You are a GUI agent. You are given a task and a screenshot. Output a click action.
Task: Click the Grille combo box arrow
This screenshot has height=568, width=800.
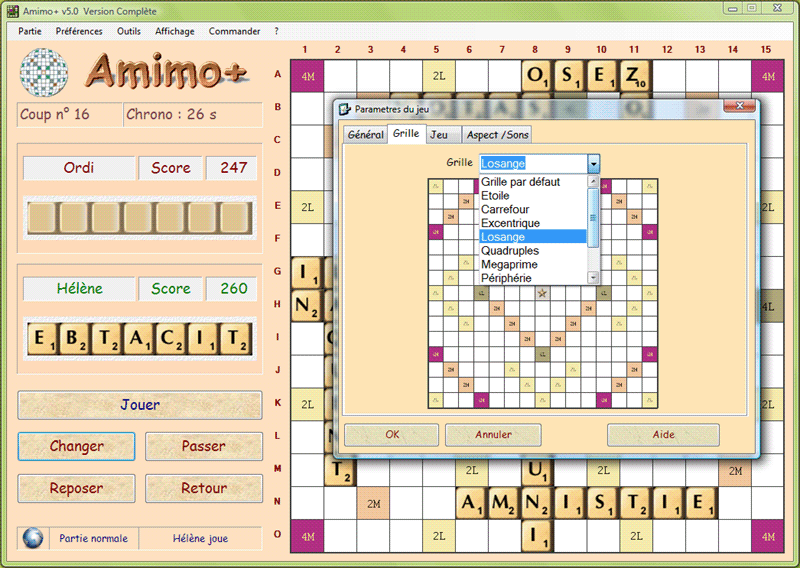coord(593,164)
